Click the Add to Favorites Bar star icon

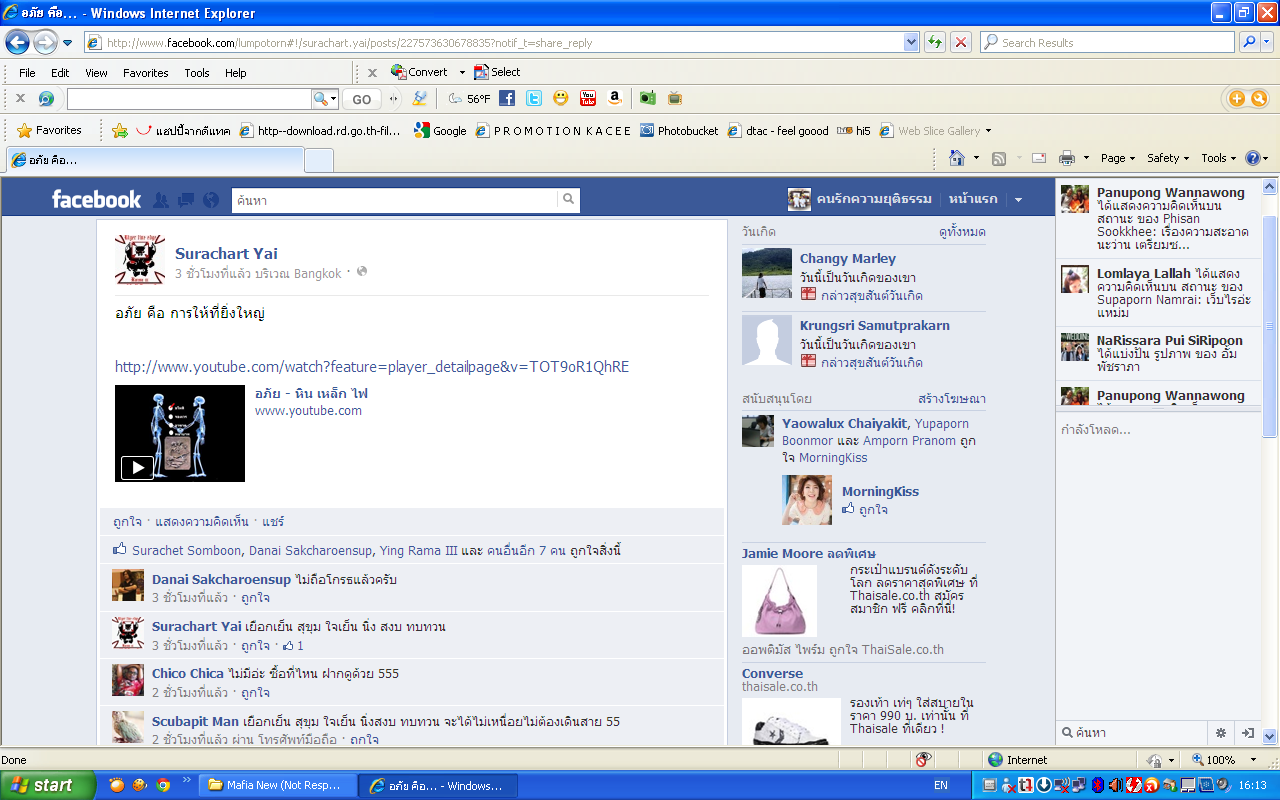(120, 130)
